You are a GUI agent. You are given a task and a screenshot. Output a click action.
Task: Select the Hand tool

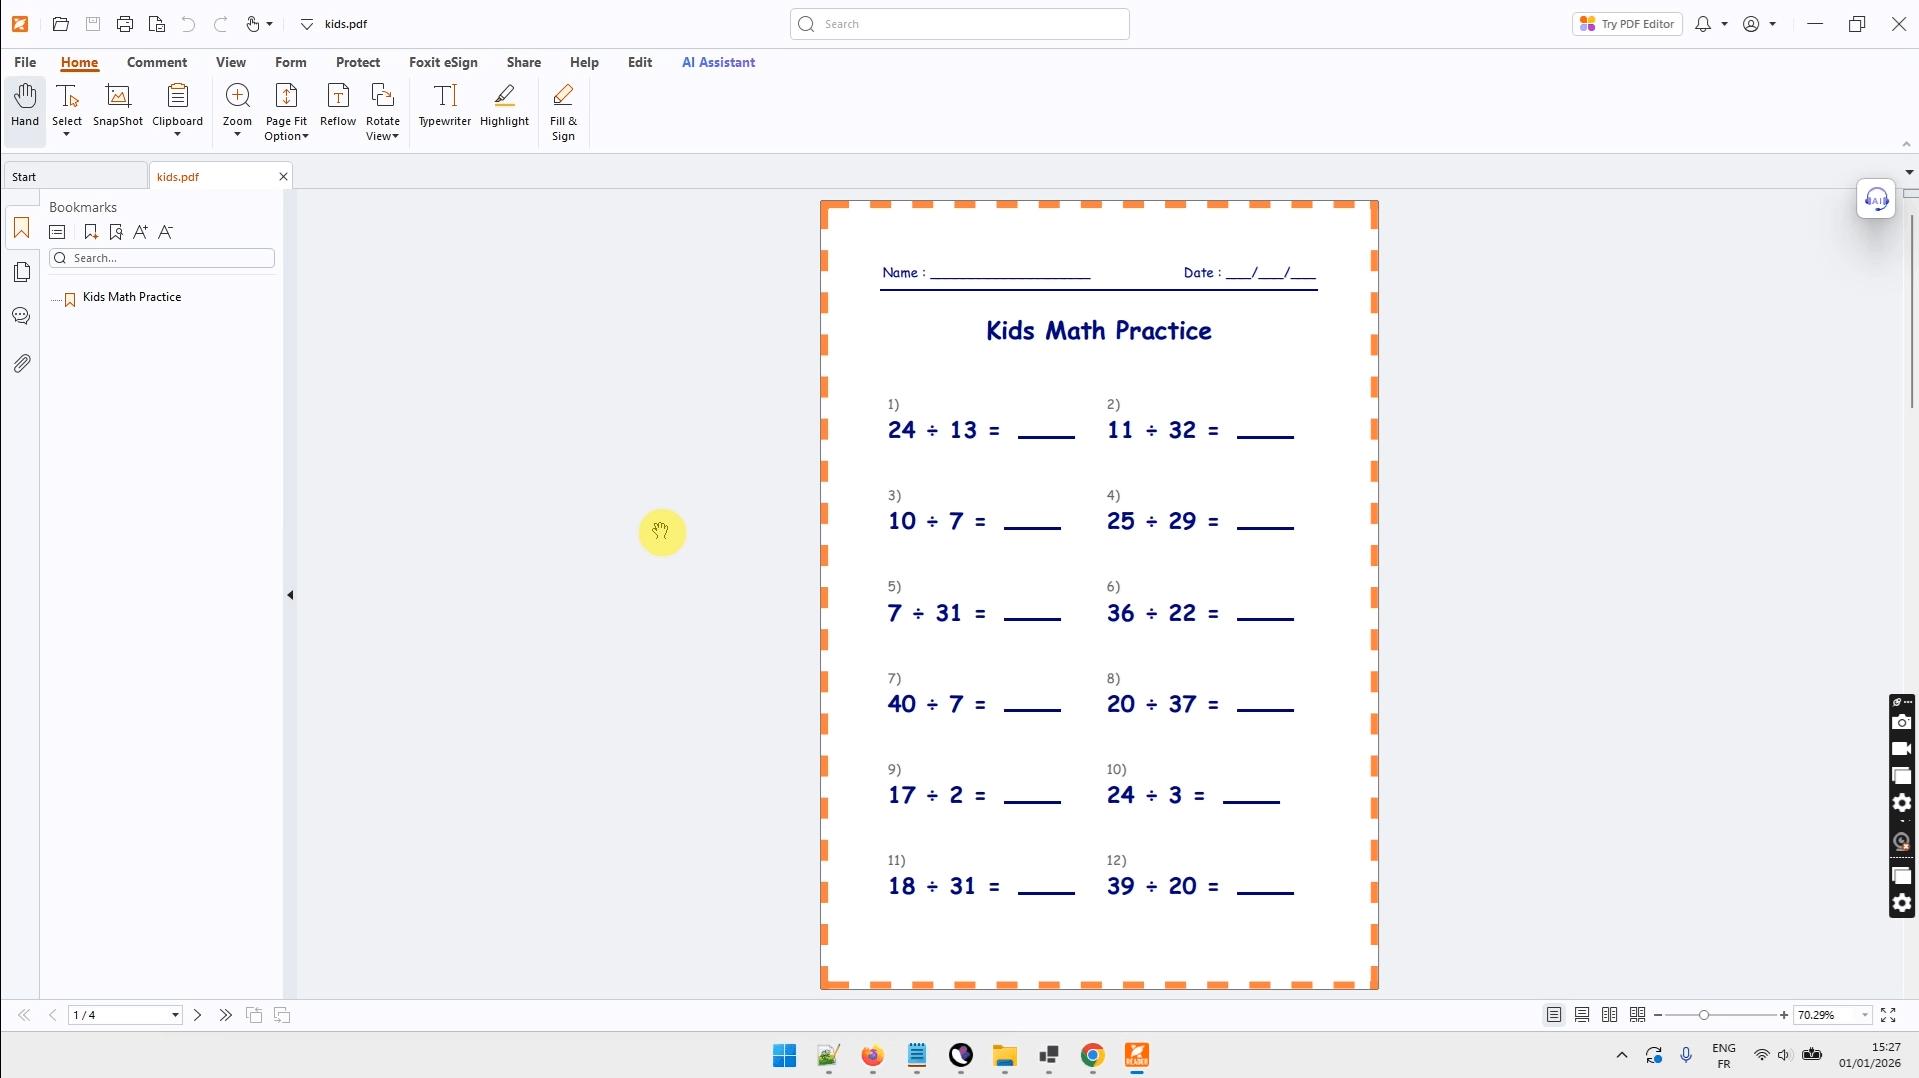tap(25, 106)
